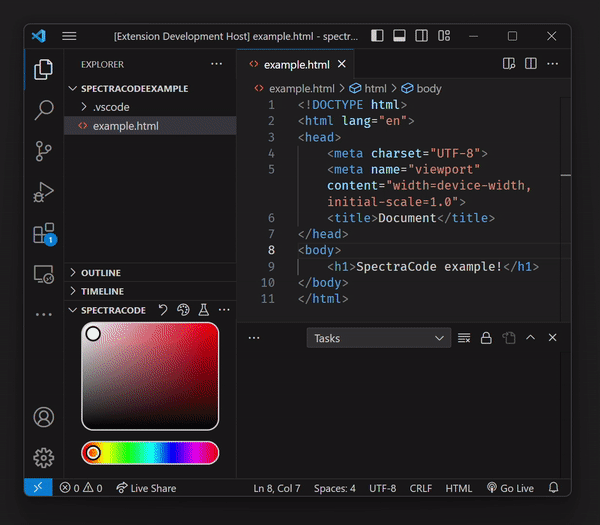The height and width of the screenshot is (525, 600).
Task: Click the EXPLORER panel title
Action: click(103, 64)
